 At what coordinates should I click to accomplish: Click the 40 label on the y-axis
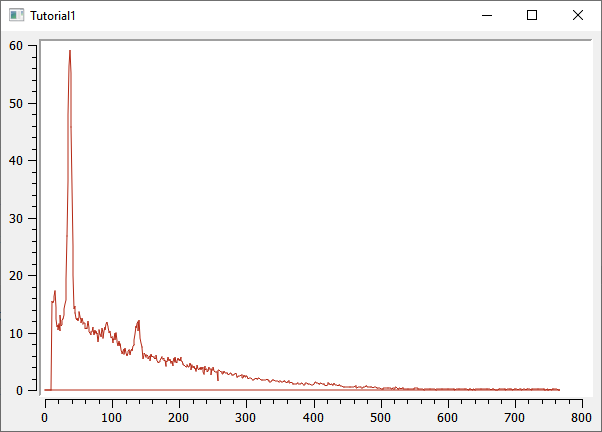[16, 161]
